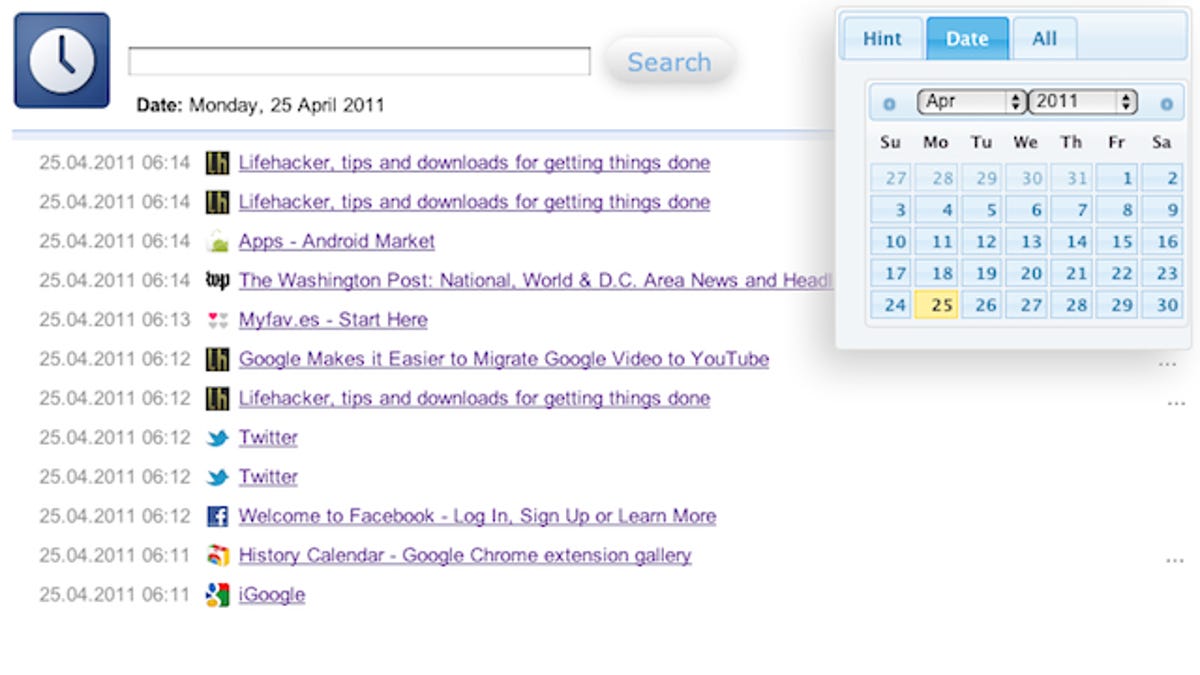This screenshot has width=1200, height=675.
Task: Click the Facebook favicon
Action: (x=217, y=516)
